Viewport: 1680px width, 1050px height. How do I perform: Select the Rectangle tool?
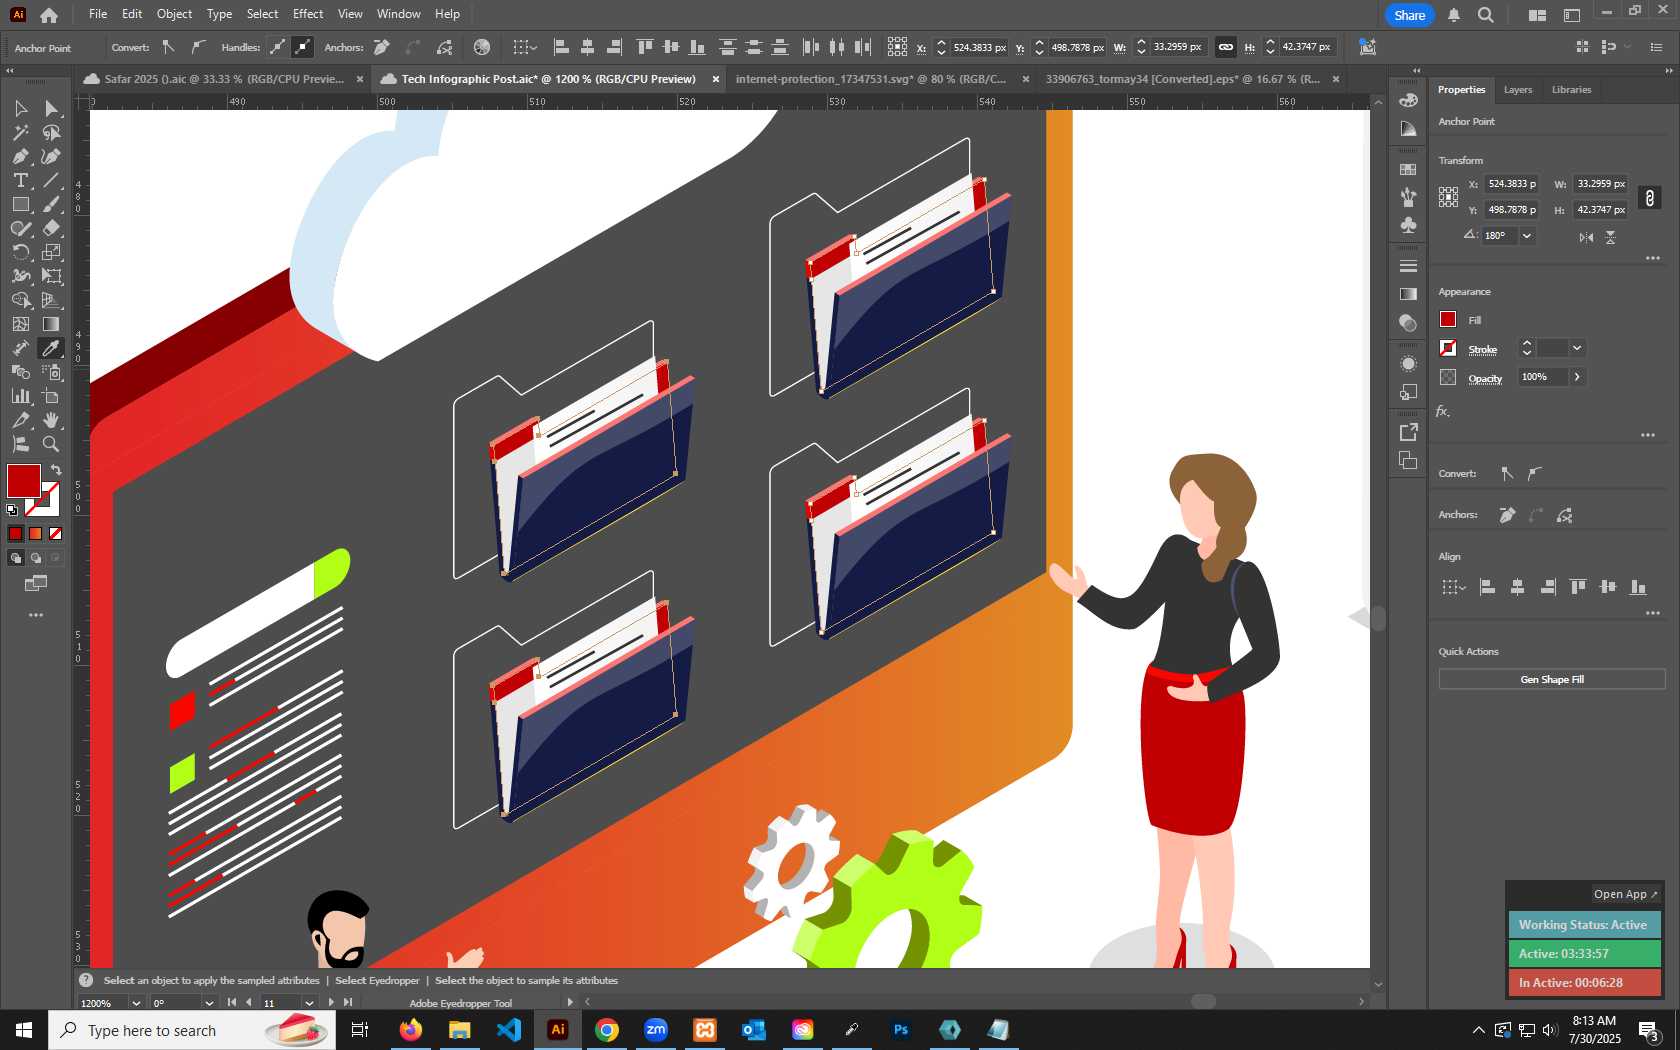pyautogui.click(x=20, y=204)
